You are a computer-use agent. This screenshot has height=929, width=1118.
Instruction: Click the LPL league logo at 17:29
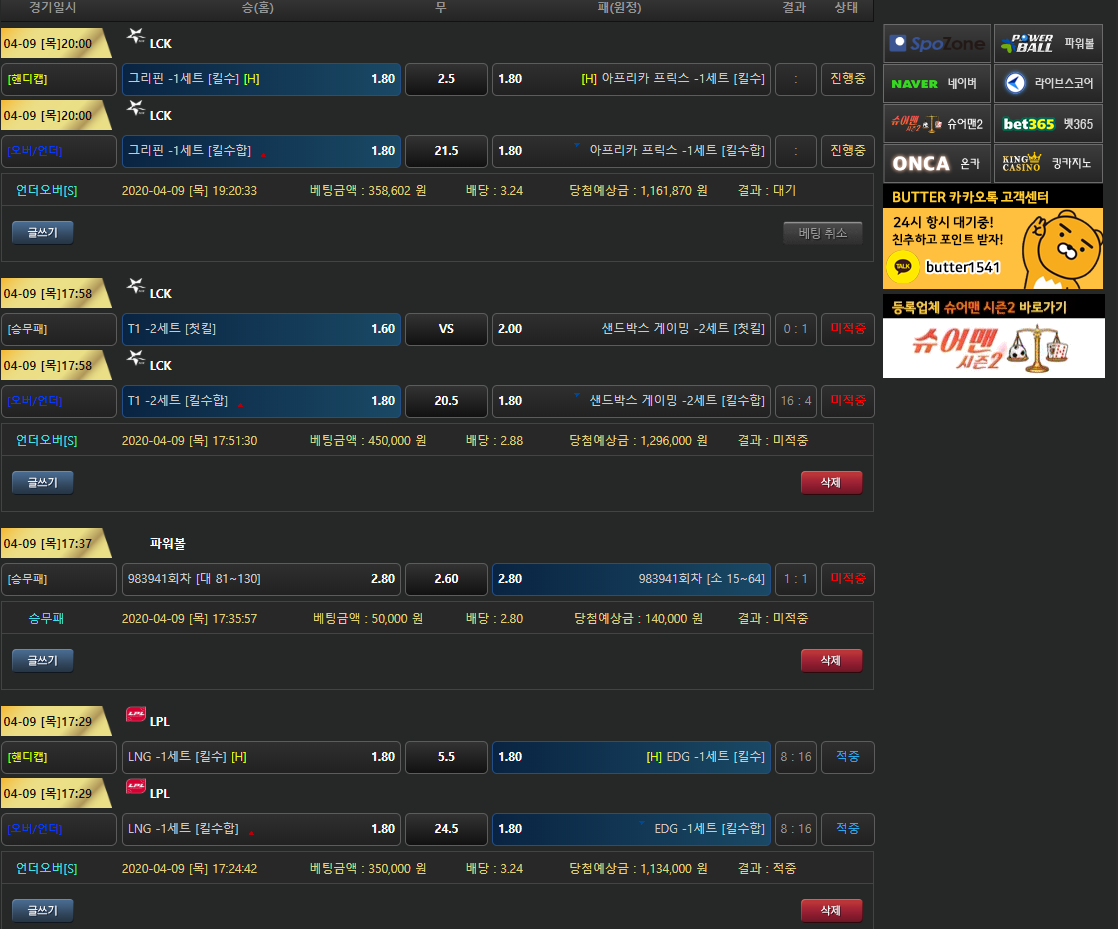point(136,715)
